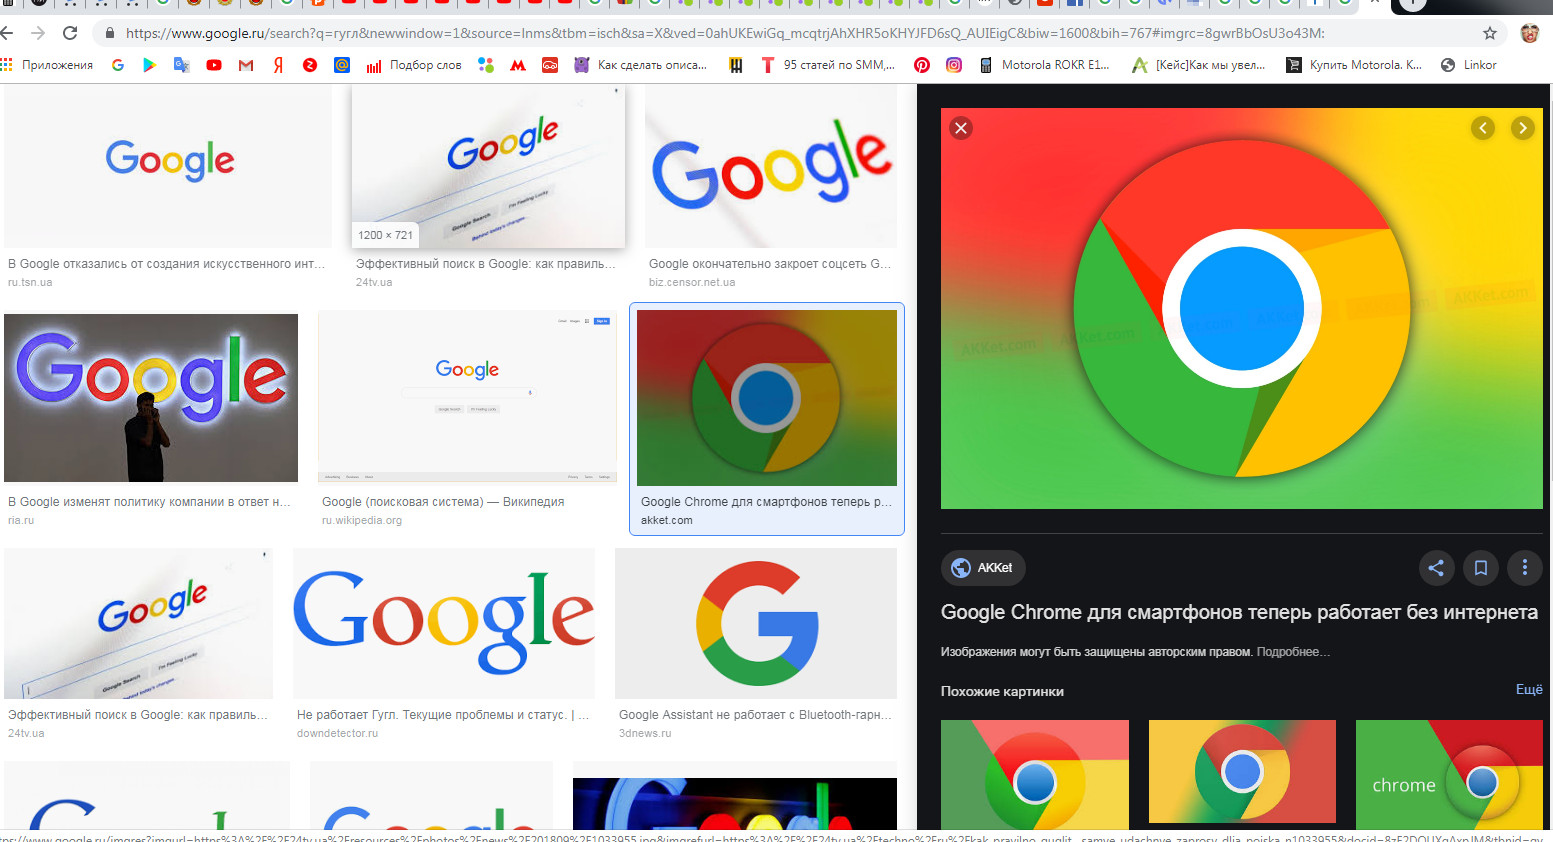
Task: Click the address bar URL
Action: (x=725, y=33)
